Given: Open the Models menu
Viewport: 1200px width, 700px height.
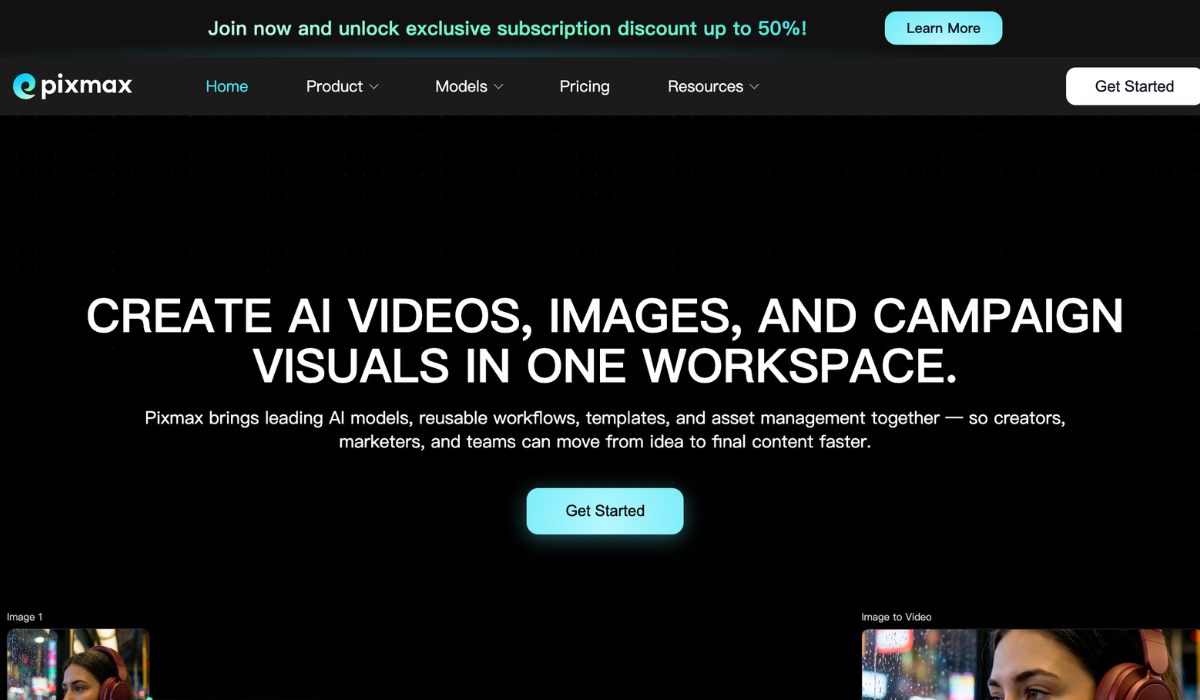Looking at the screenshot, I should (461, 86).
